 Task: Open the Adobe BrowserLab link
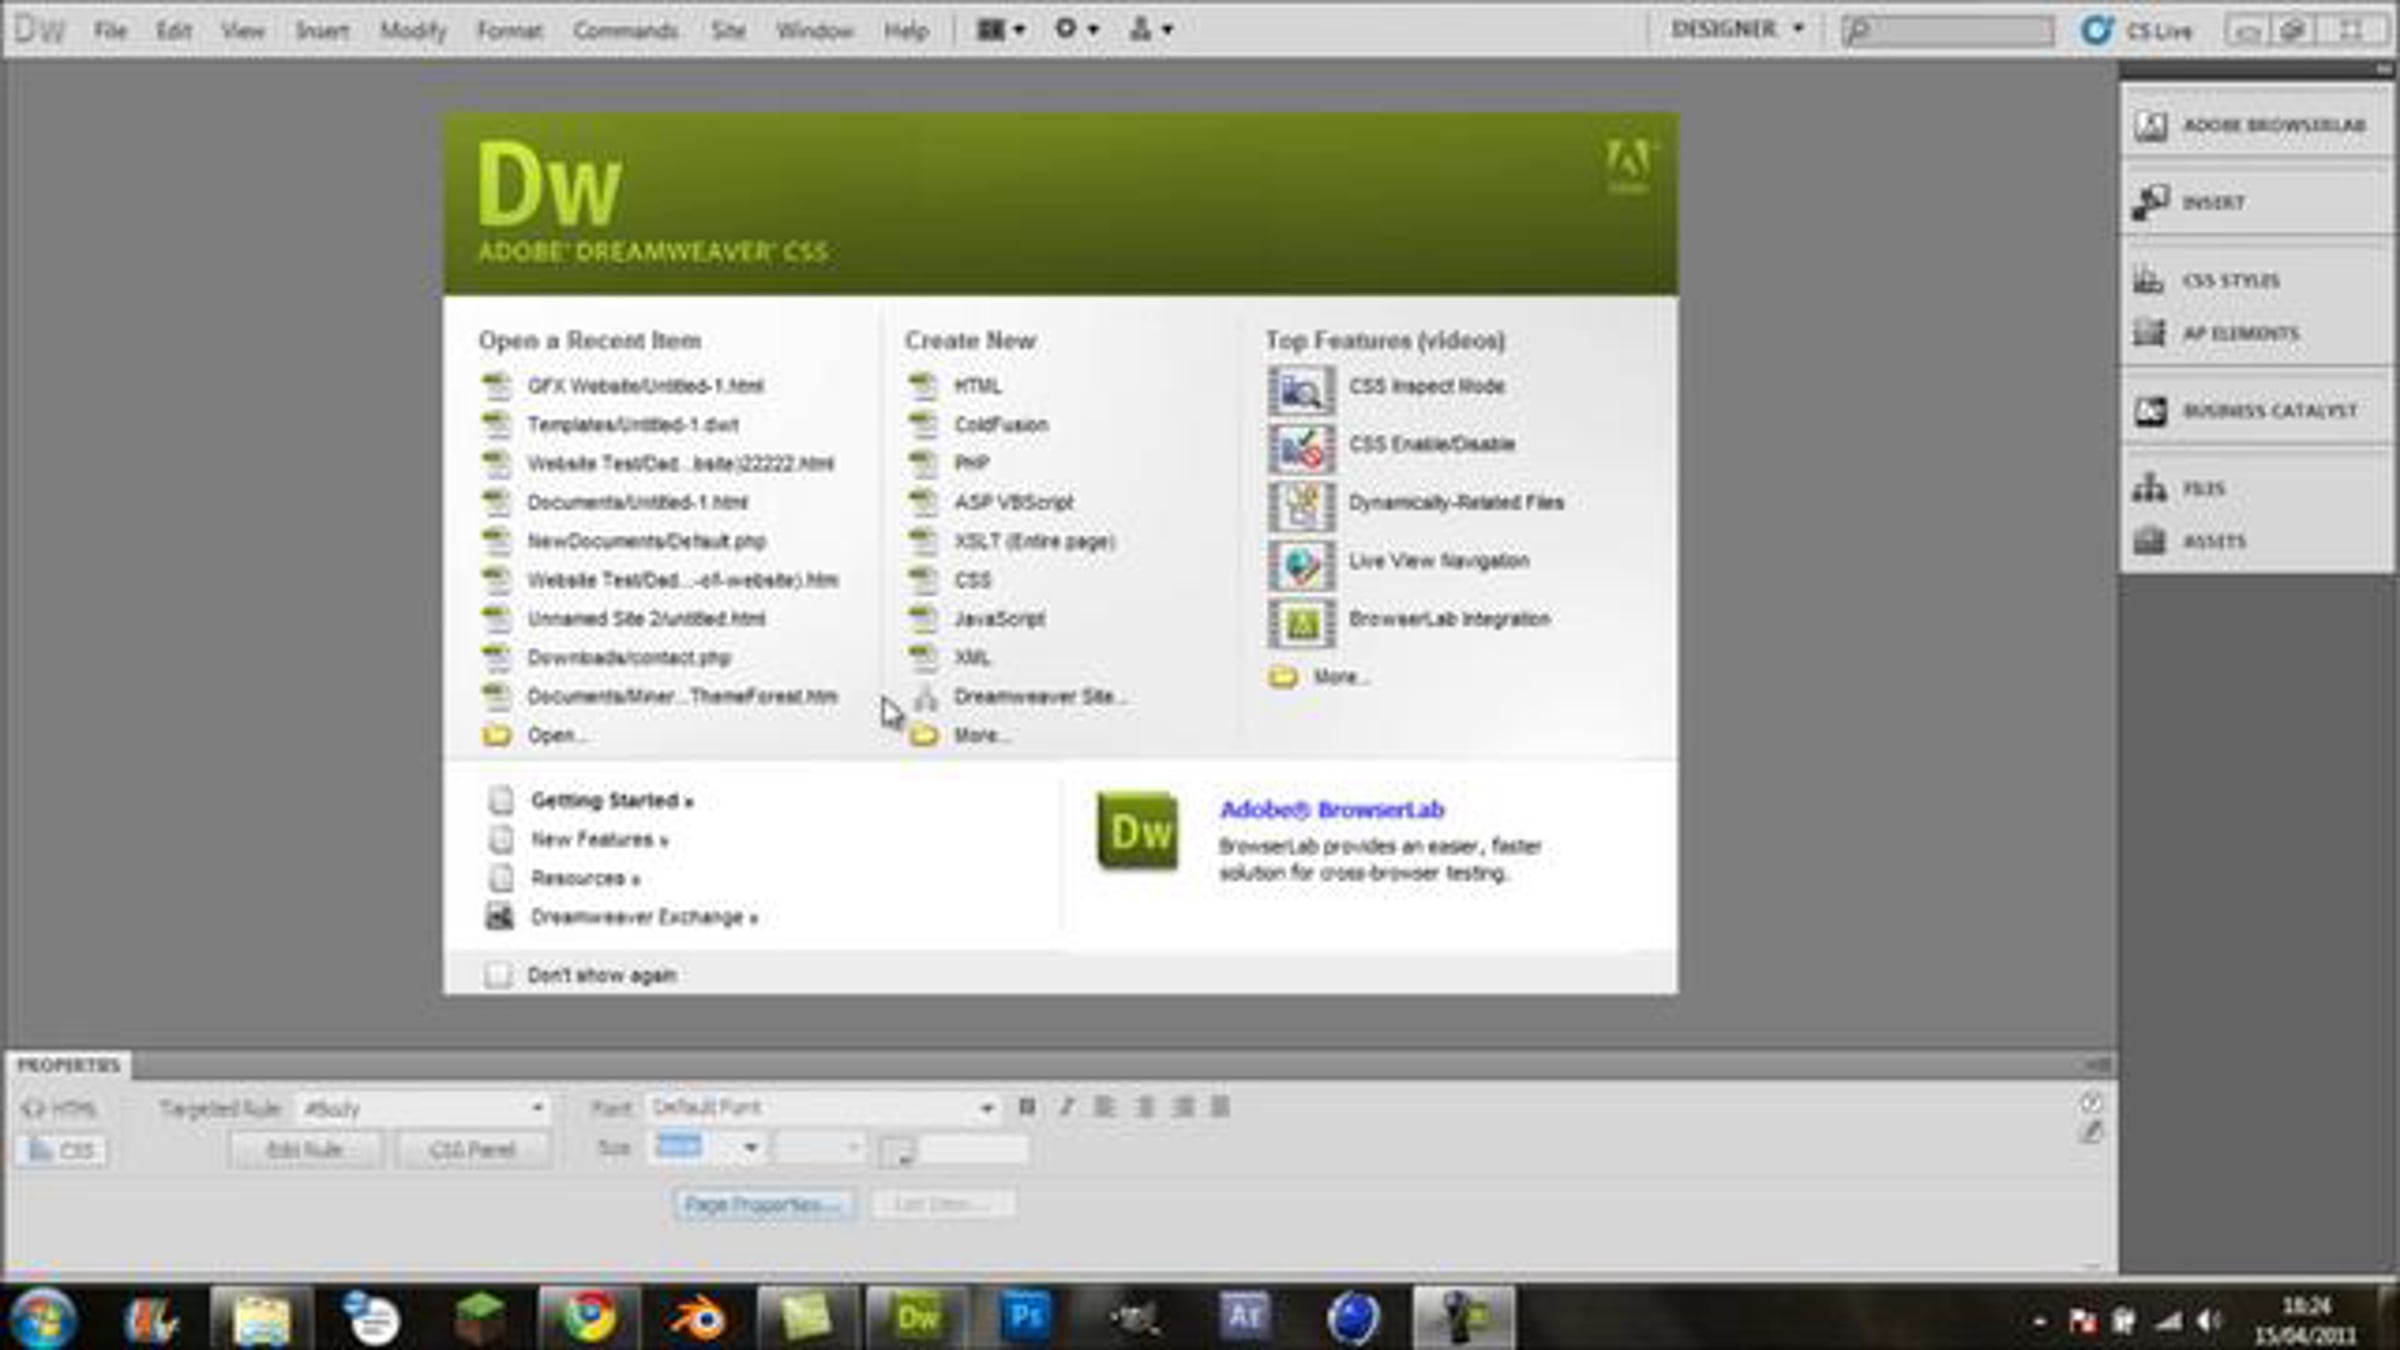[1331, 810]
